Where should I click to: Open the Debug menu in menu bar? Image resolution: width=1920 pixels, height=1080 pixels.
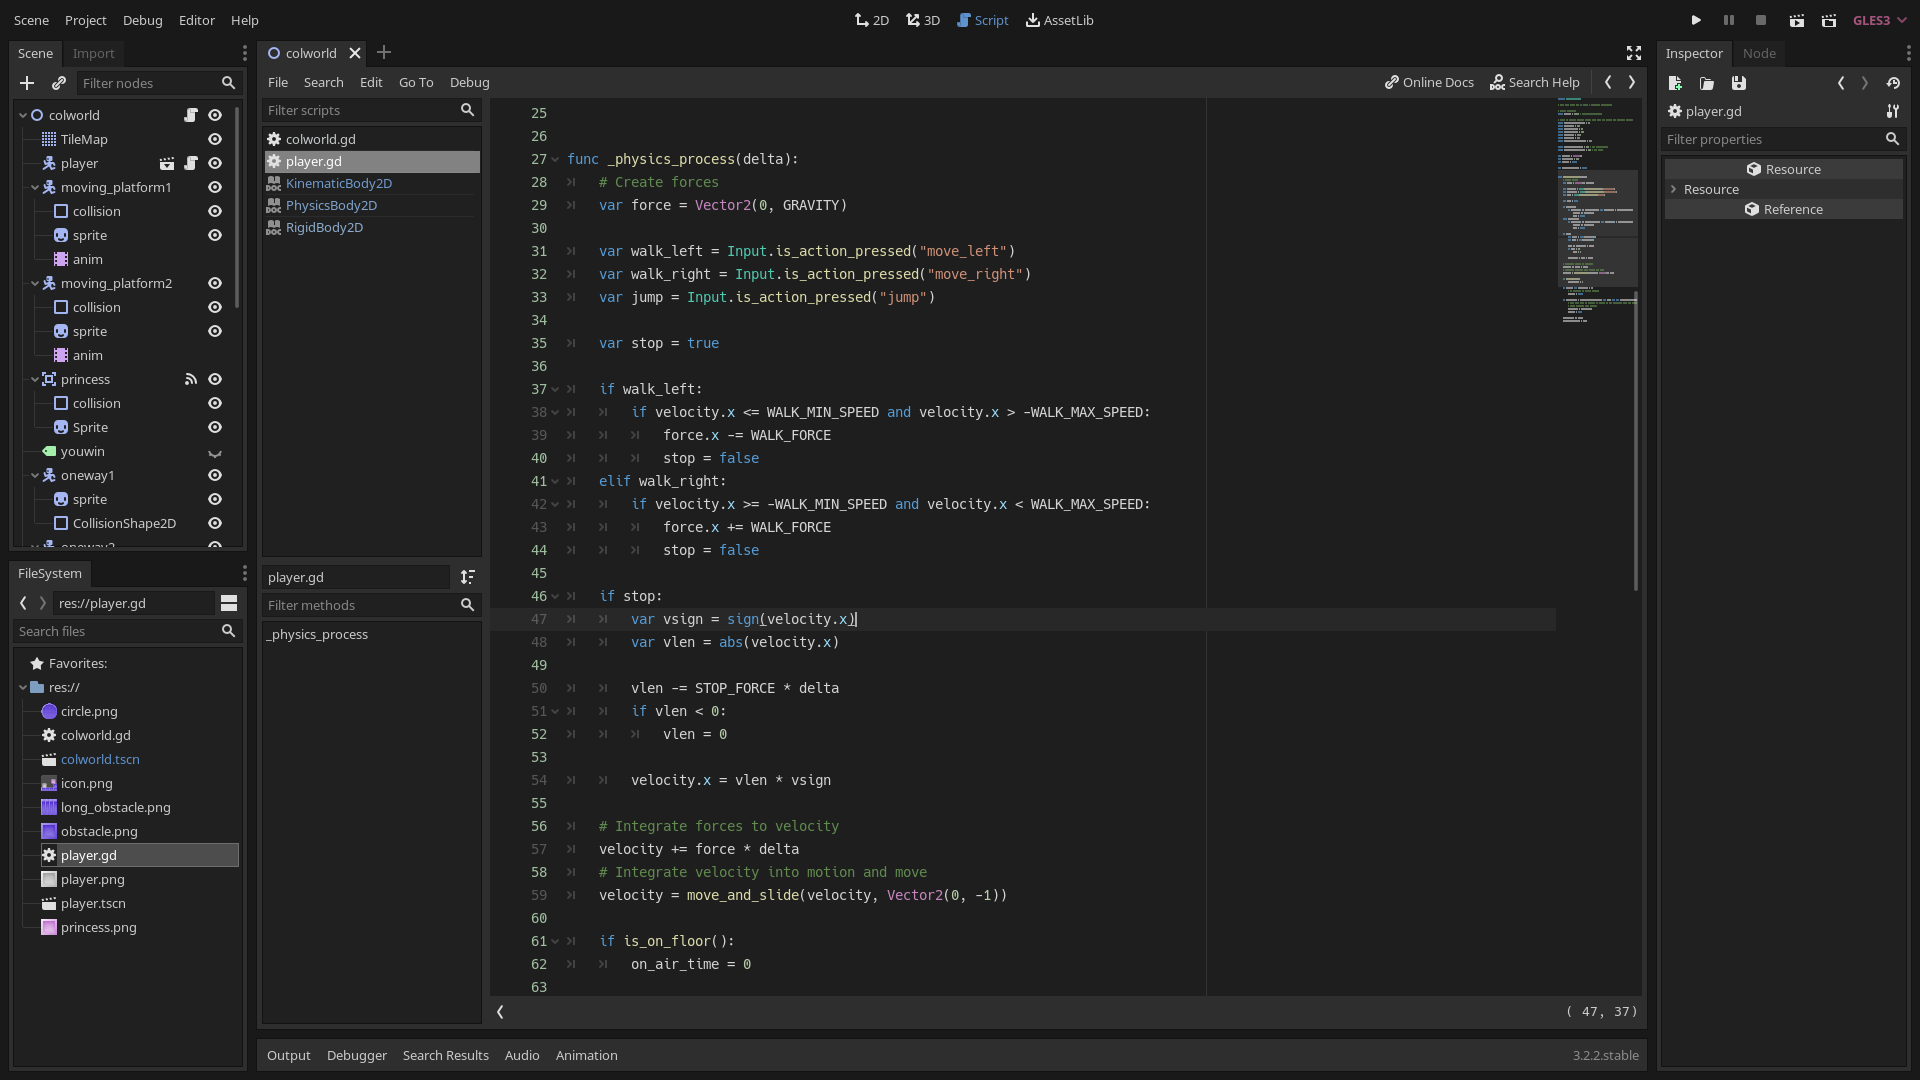point(142,20)
